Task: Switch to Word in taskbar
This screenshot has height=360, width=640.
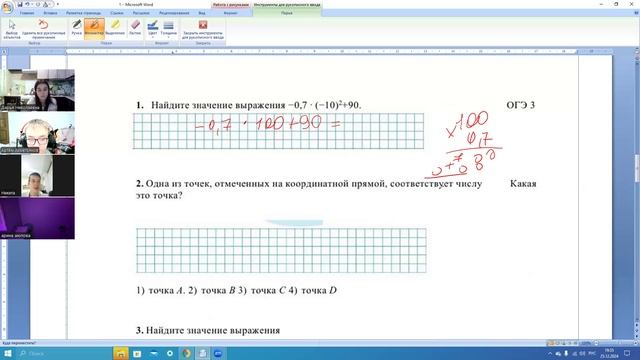Action: pos(202,353)
